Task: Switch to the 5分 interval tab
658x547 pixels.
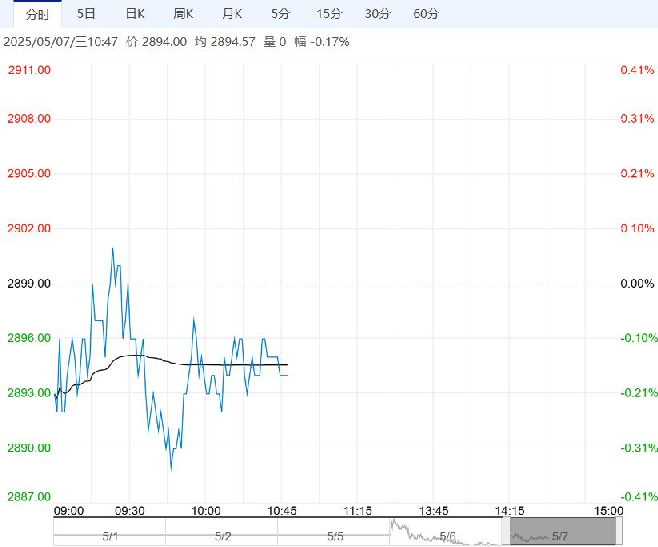Action: pos(280,14)
